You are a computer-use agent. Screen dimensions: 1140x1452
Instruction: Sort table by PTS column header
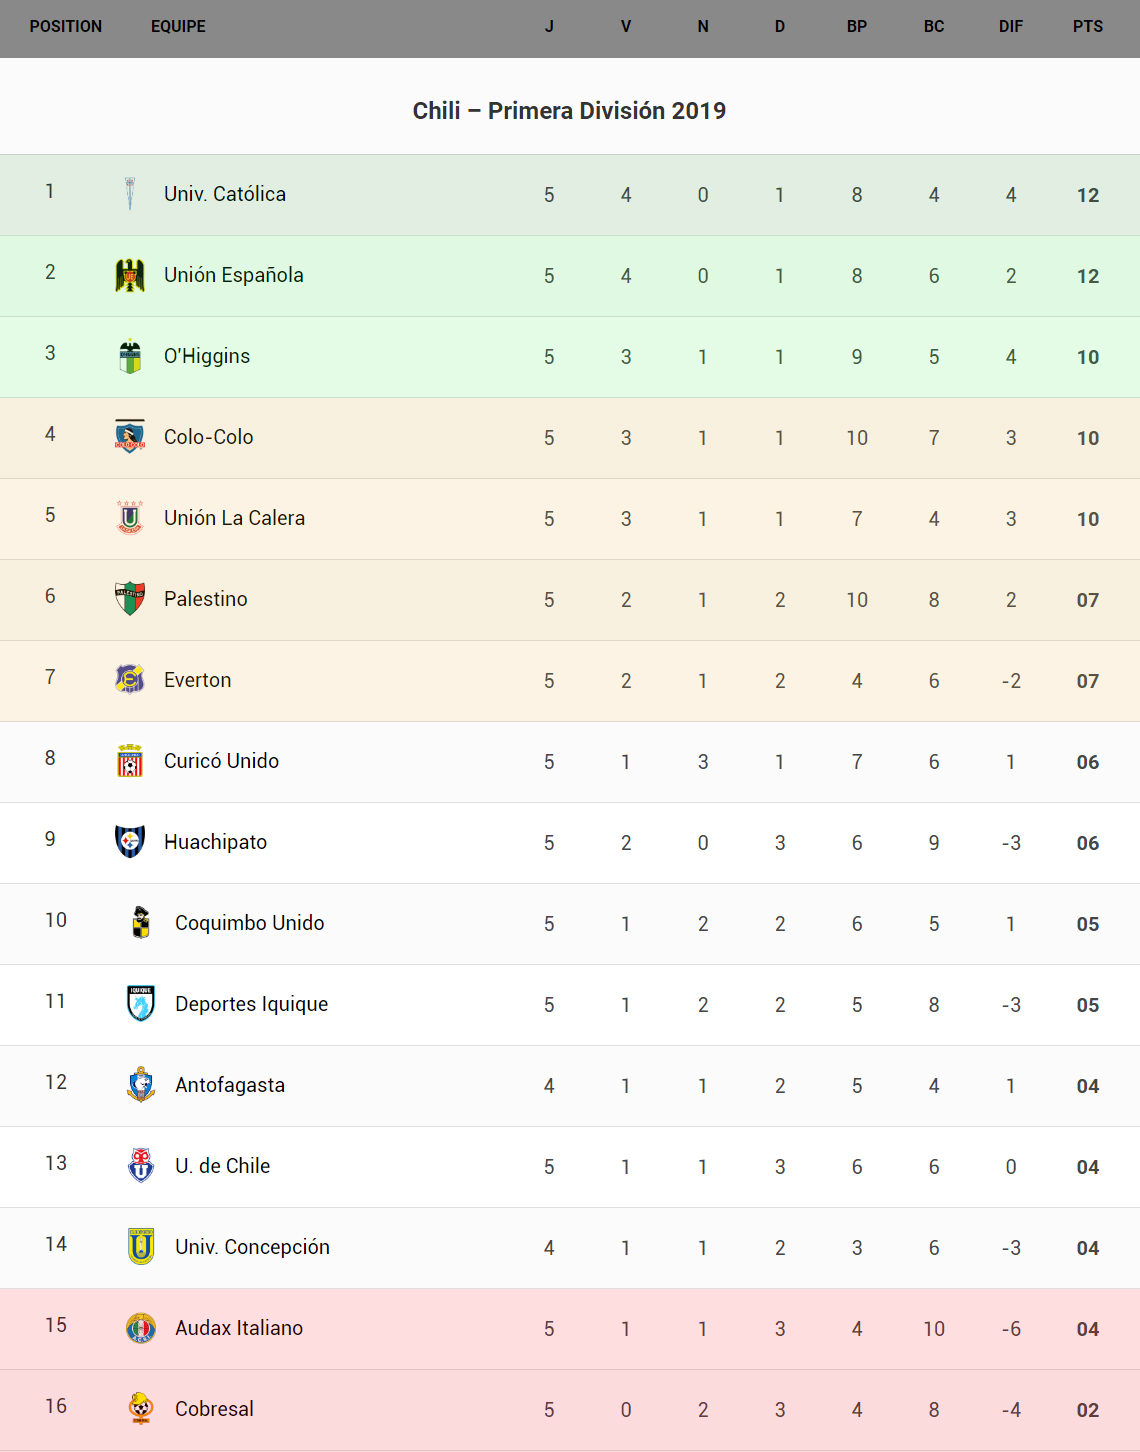[1088, 27]
